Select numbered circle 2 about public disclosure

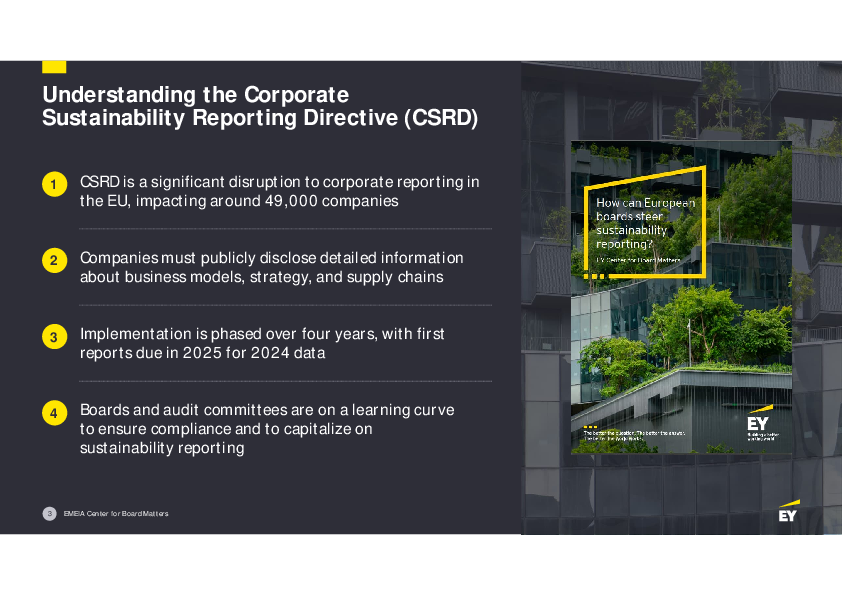(54, 260)
